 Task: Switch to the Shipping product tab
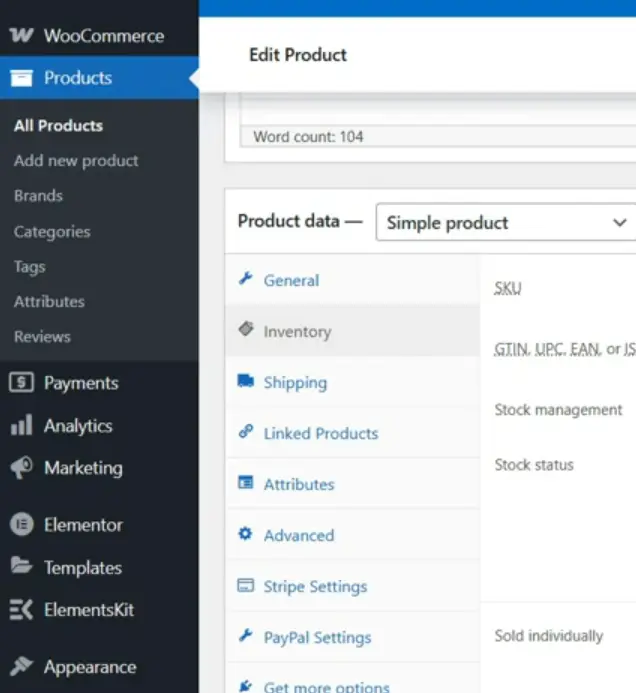coord(353,382)
